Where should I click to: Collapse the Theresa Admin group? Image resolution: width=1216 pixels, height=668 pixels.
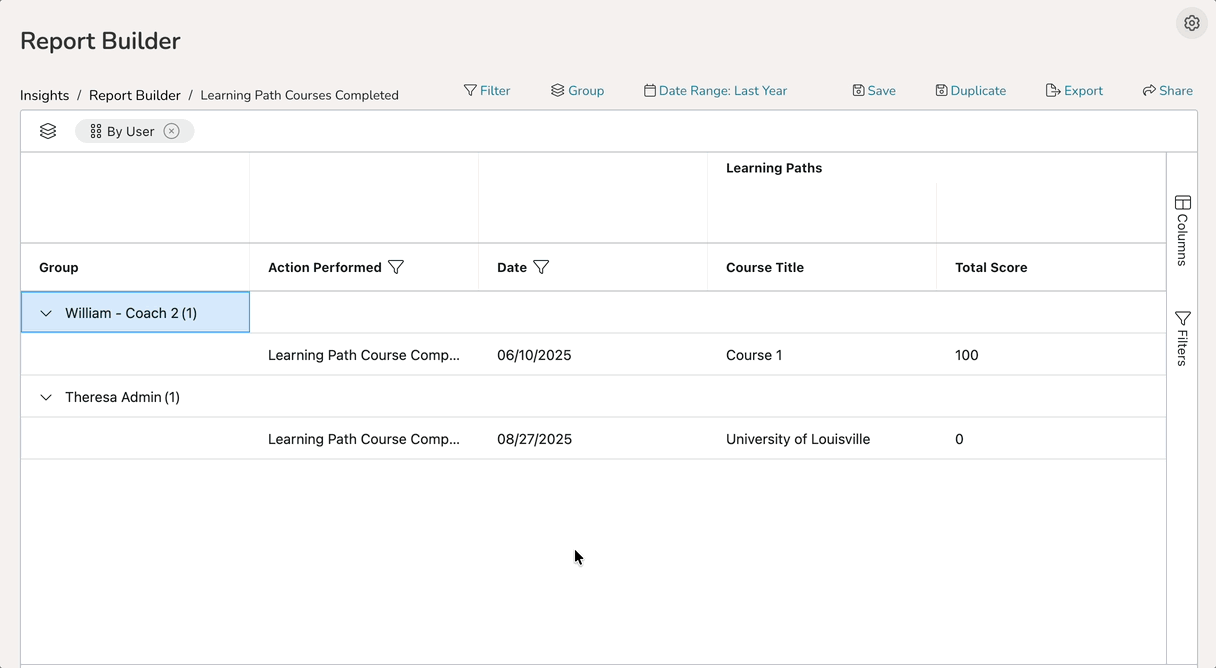(x=46, y=397)
